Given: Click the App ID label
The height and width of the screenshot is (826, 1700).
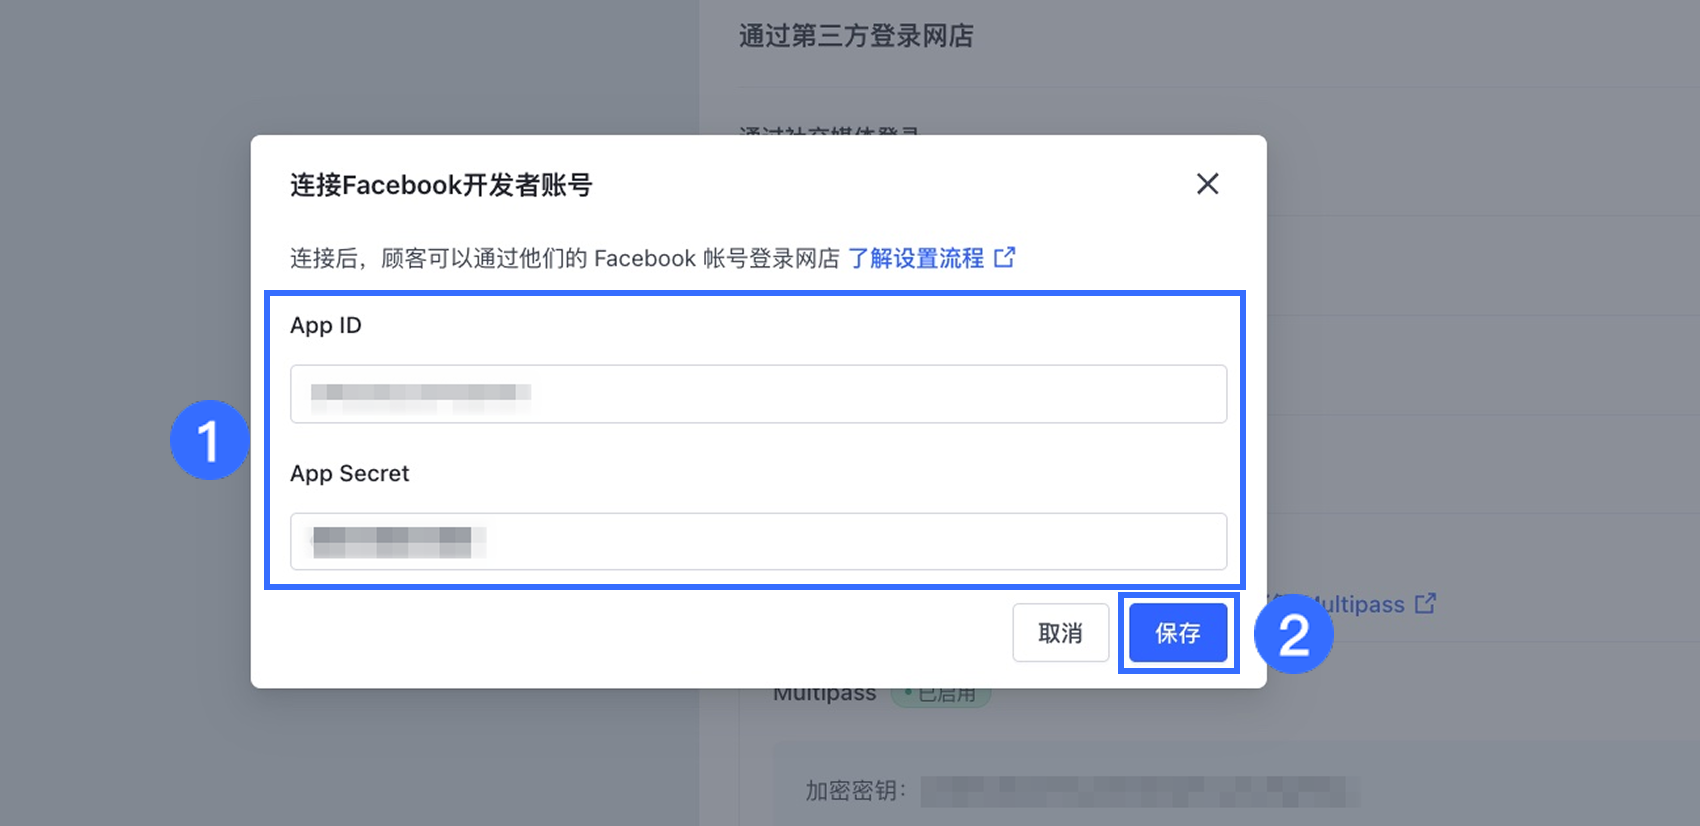Looking at the screenshot, I should coord(326,325).
